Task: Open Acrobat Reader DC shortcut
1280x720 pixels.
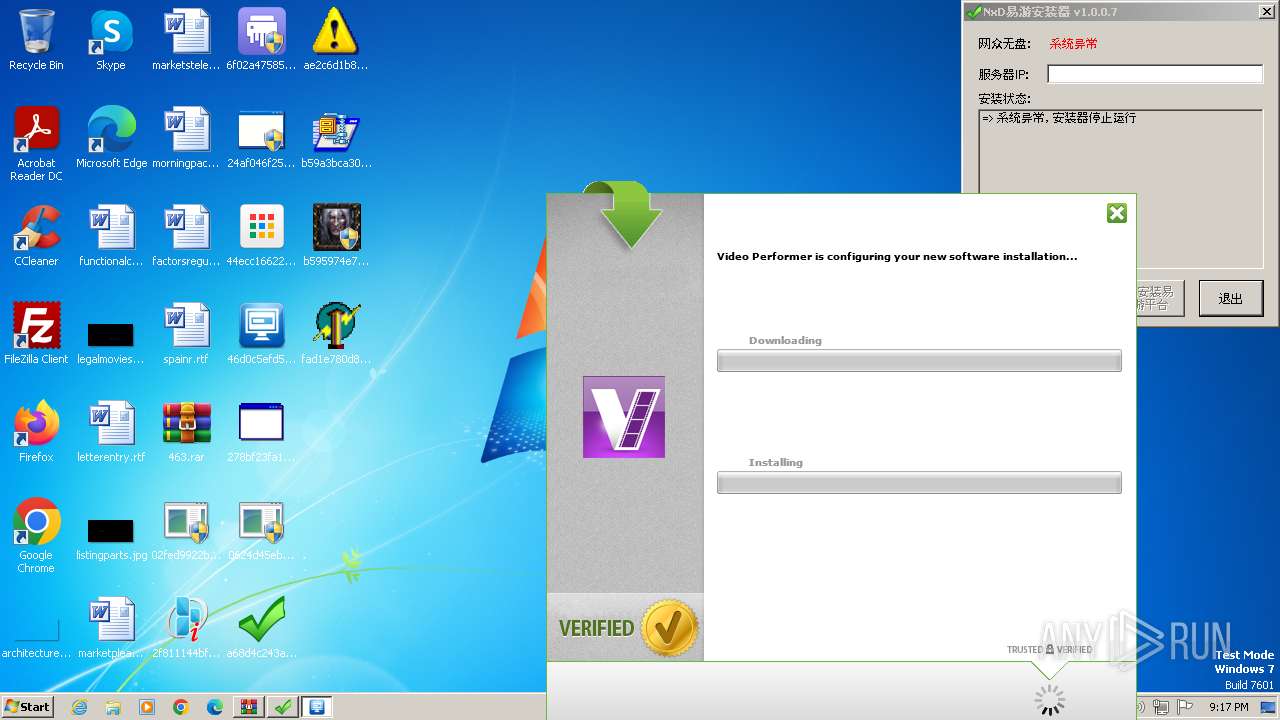Action: (36, 144)
